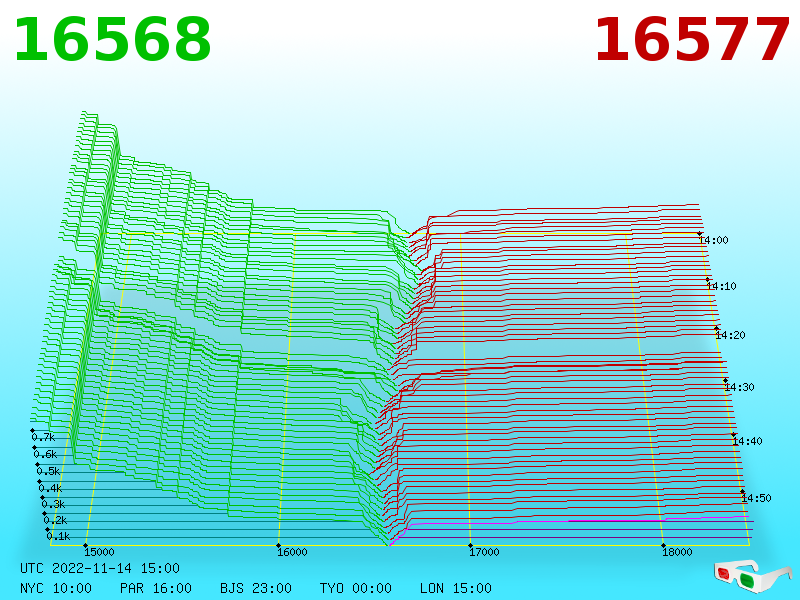Image resolution: width=800 pixels, height=600 pixels.
Task: Click the green bid price 16568
Action: coord(113,40)
